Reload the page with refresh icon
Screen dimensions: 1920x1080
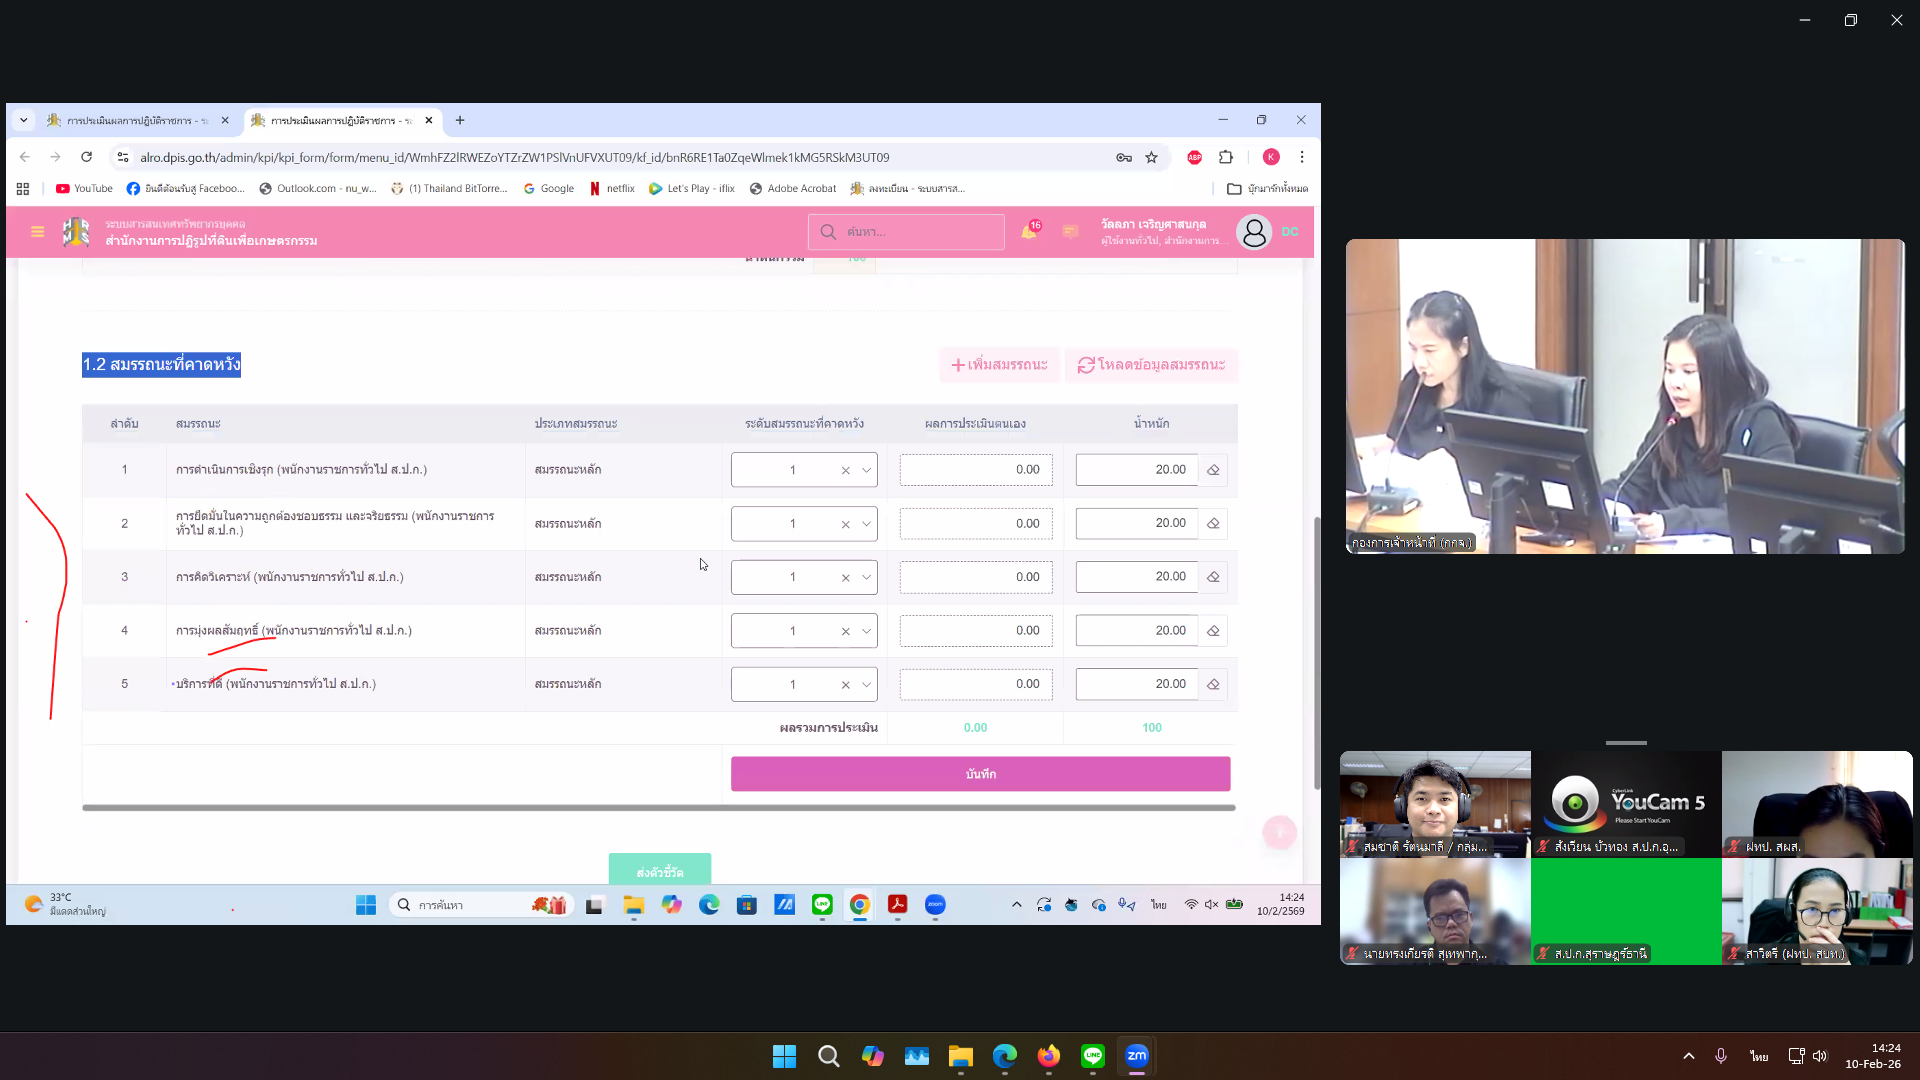87,157
